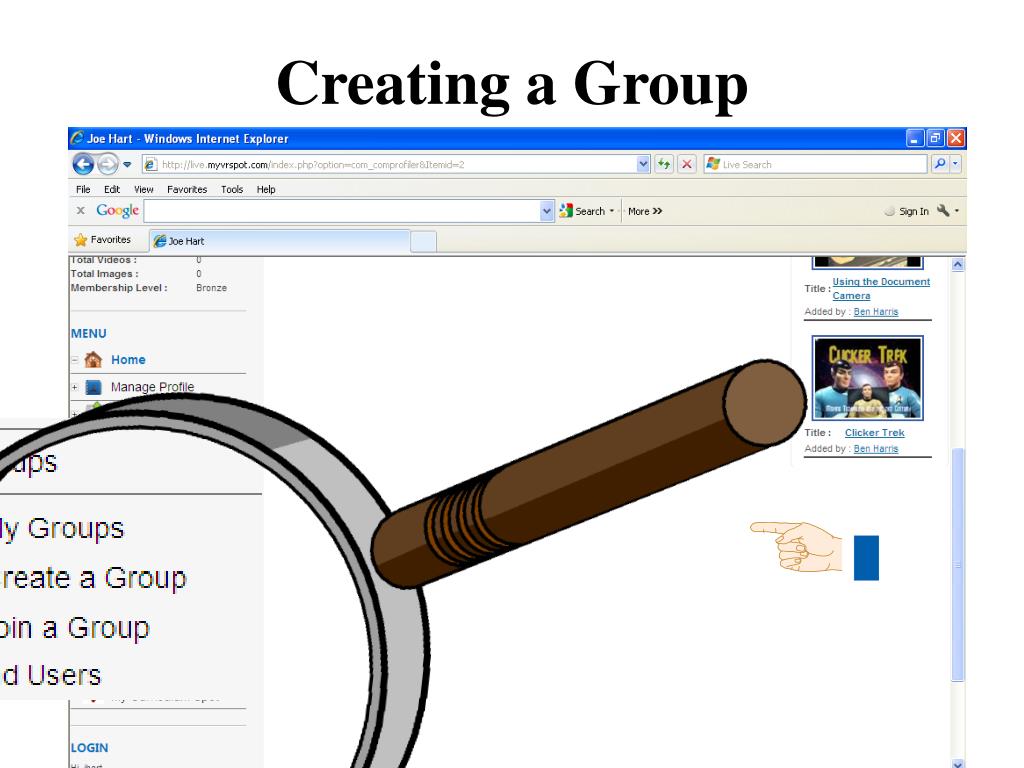Open the View menu

(x=144, y=189)
